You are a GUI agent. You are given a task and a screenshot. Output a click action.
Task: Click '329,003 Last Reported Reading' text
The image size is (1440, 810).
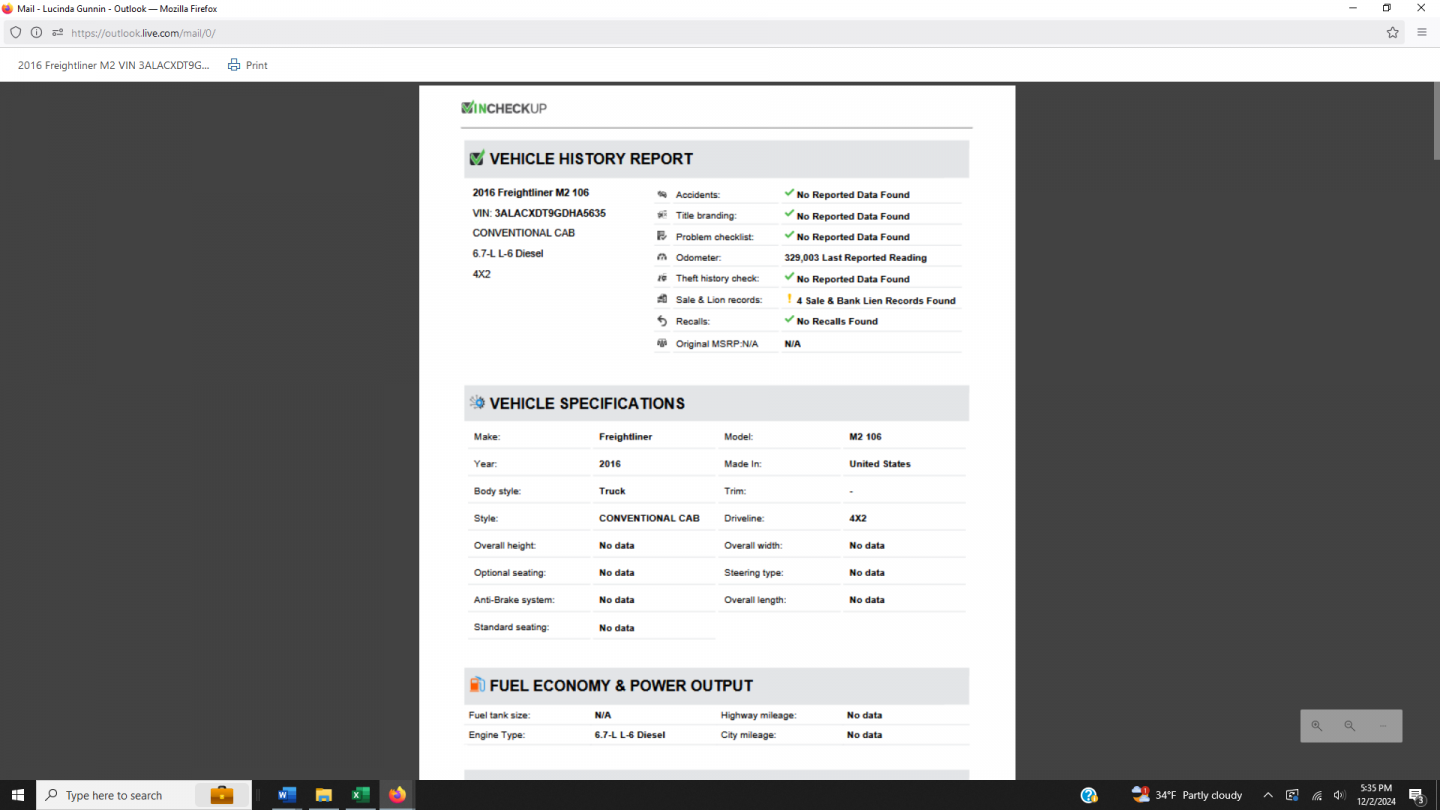pos(855,257)
